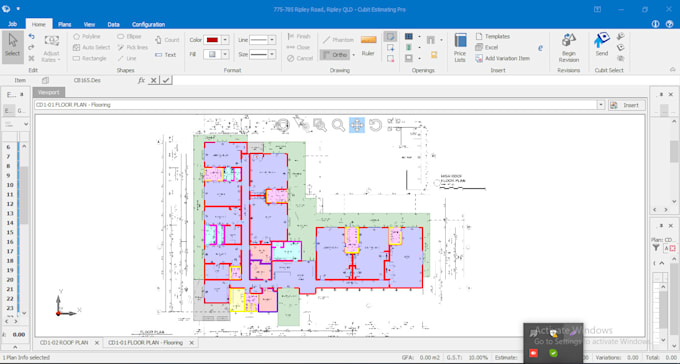Choose the Count tool

click(167, 40)
